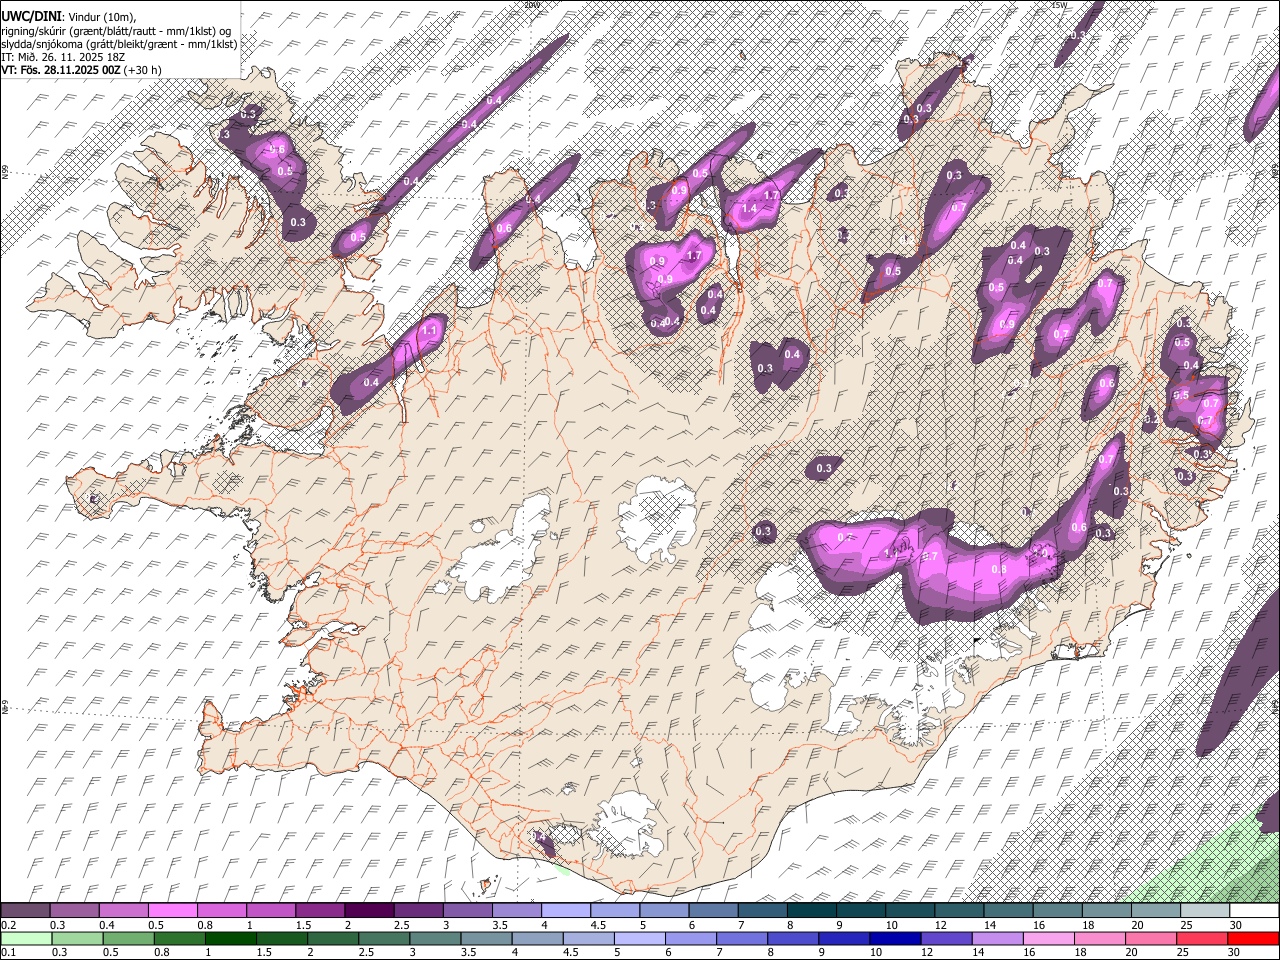Click the dark purple 2–2.5 swatch in upper legend row

368,911
